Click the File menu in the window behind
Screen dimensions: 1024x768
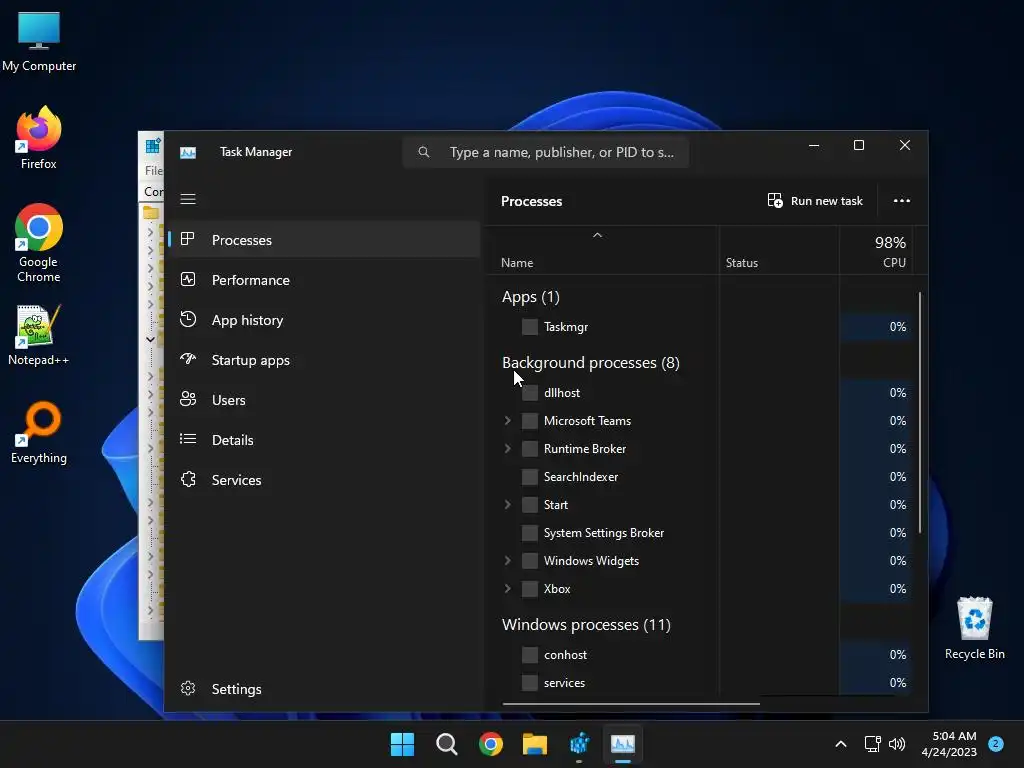153,170
